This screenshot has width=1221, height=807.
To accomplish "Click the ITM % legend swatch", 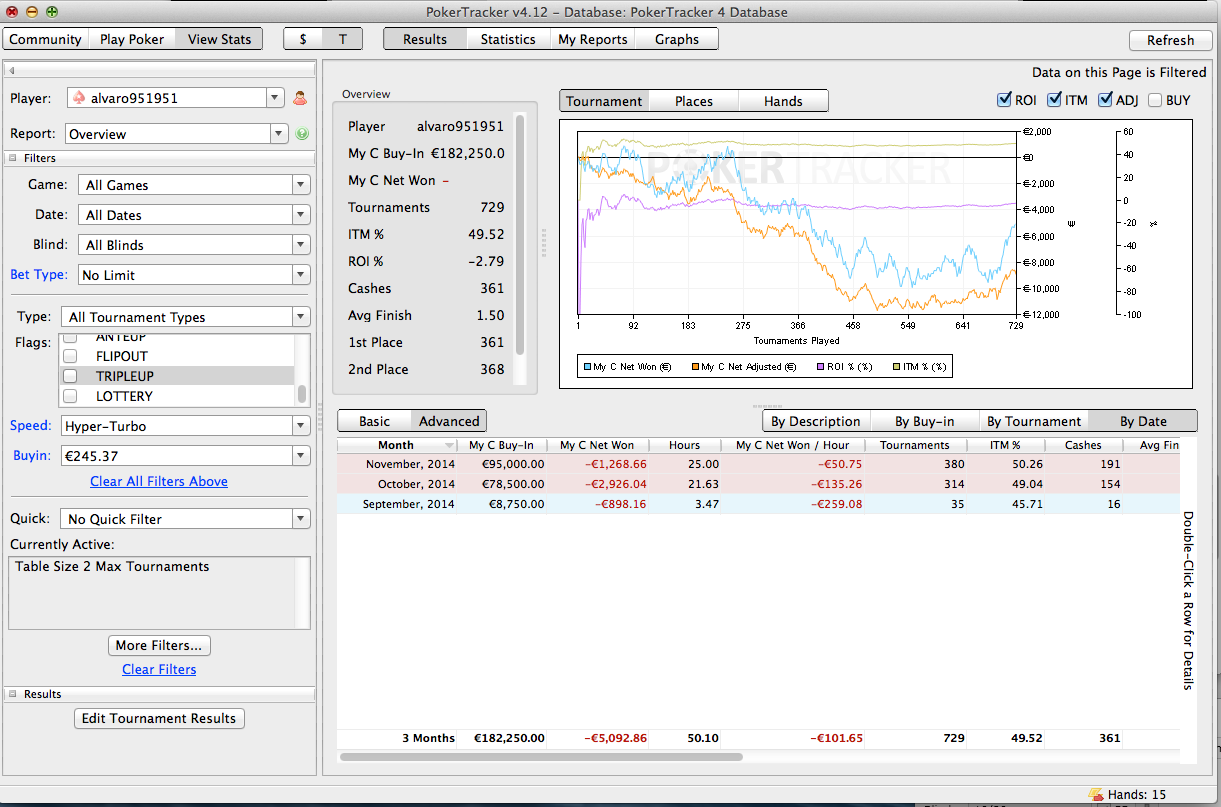I will point(896,367).
